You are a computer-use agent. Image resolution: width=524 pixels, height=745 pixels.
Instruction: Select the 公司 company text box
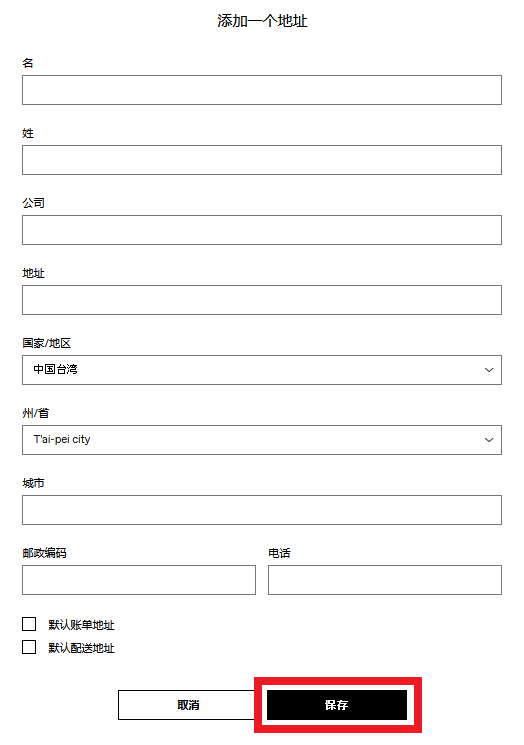click(262, 230)
